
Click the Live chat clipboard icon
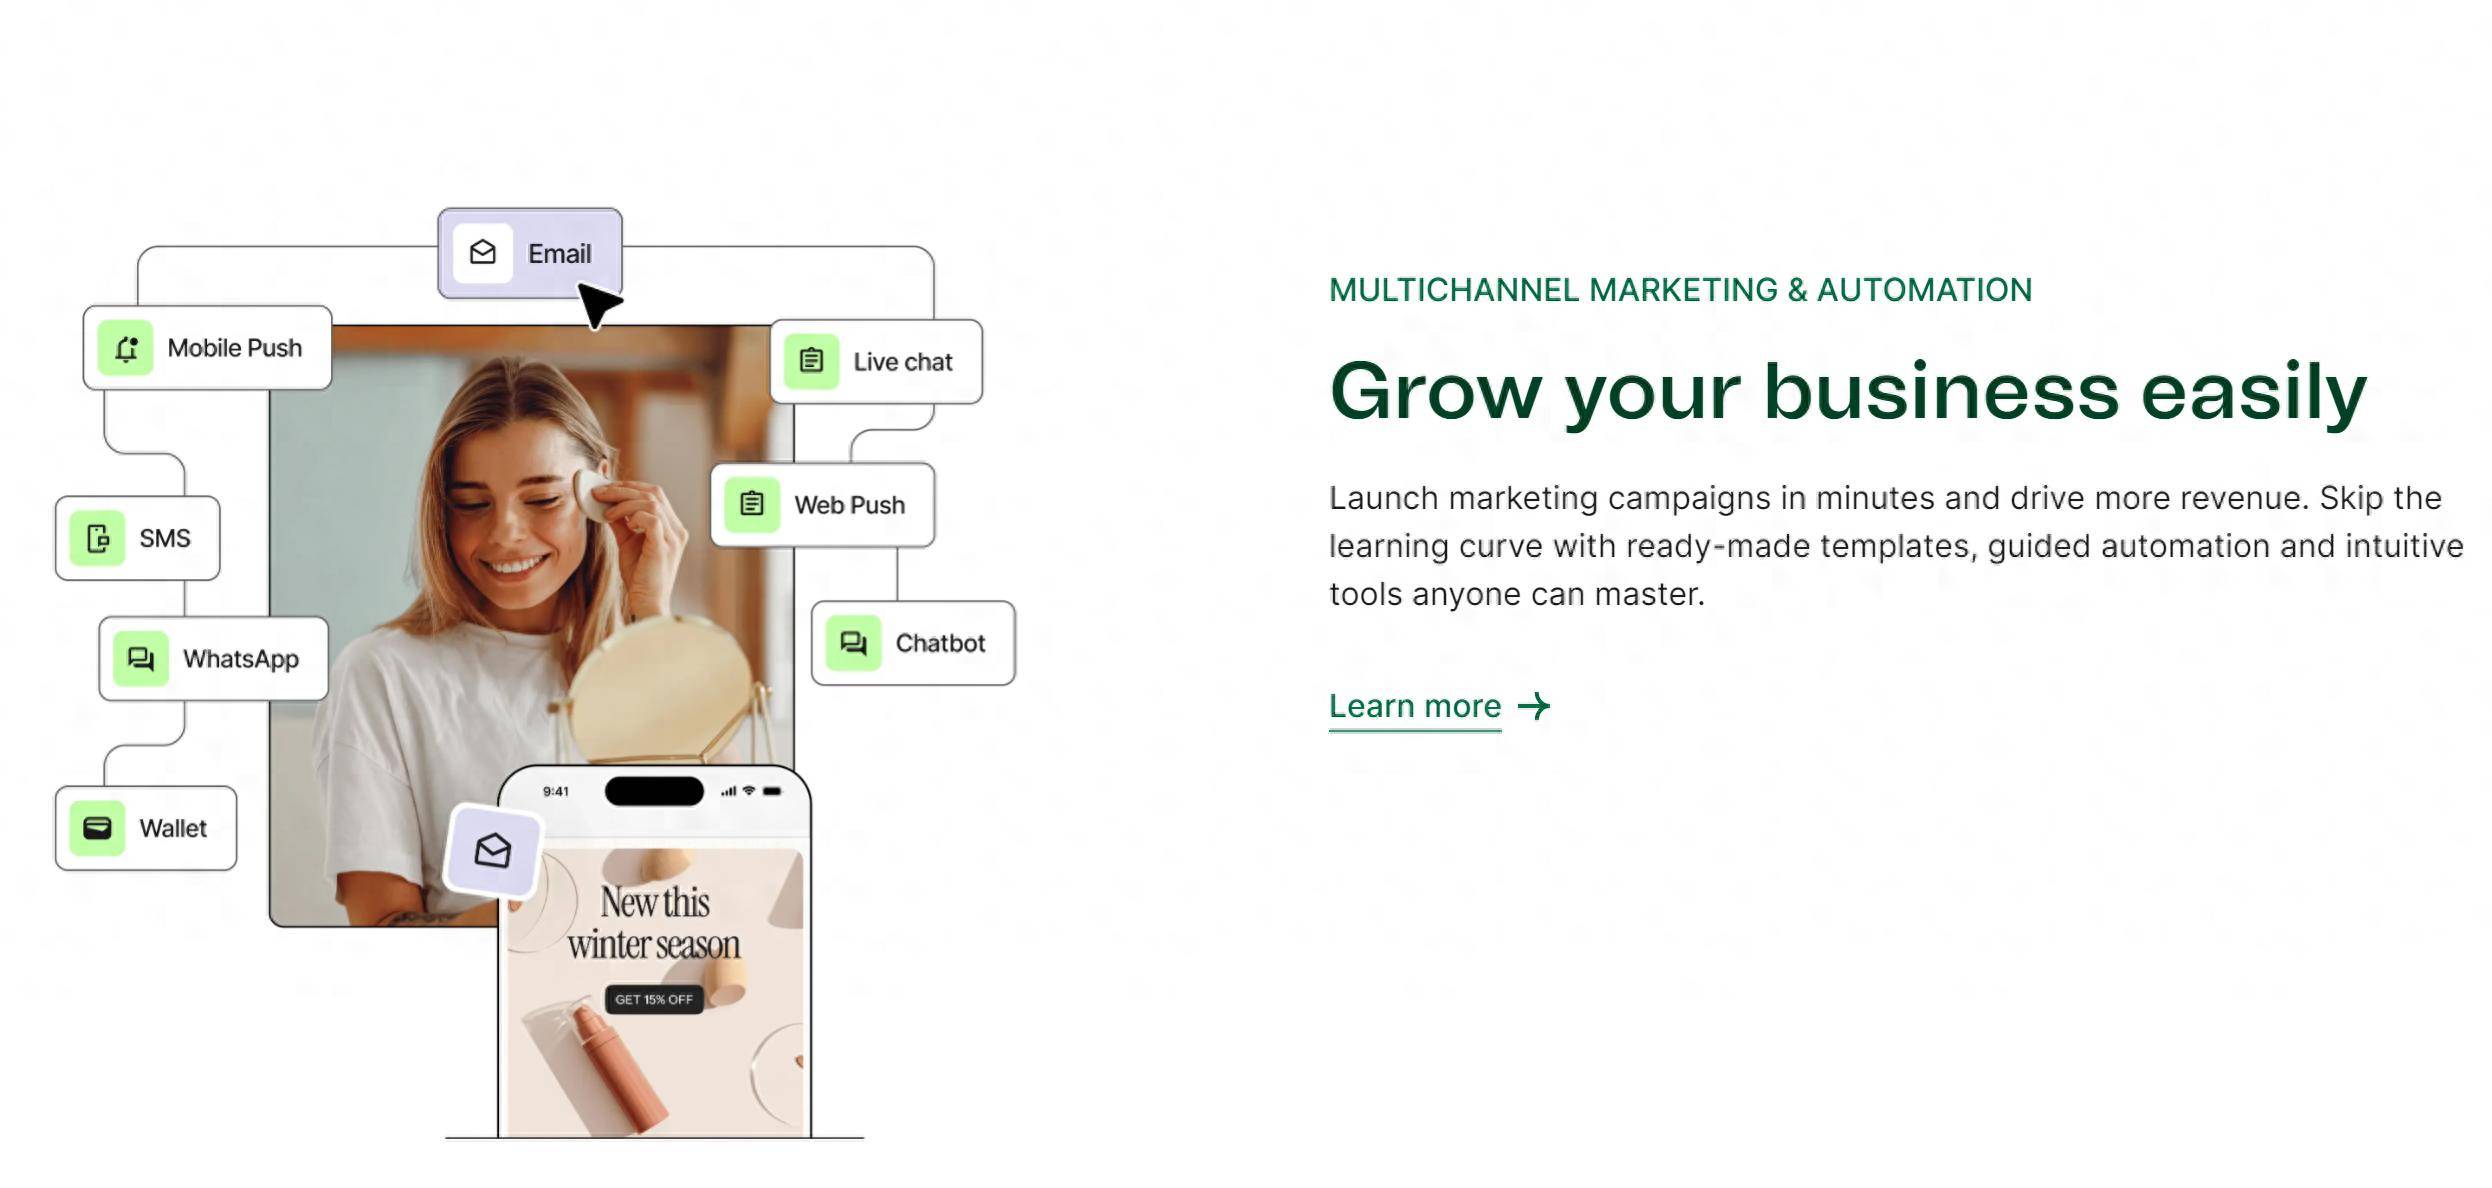[x=811, y=361]
